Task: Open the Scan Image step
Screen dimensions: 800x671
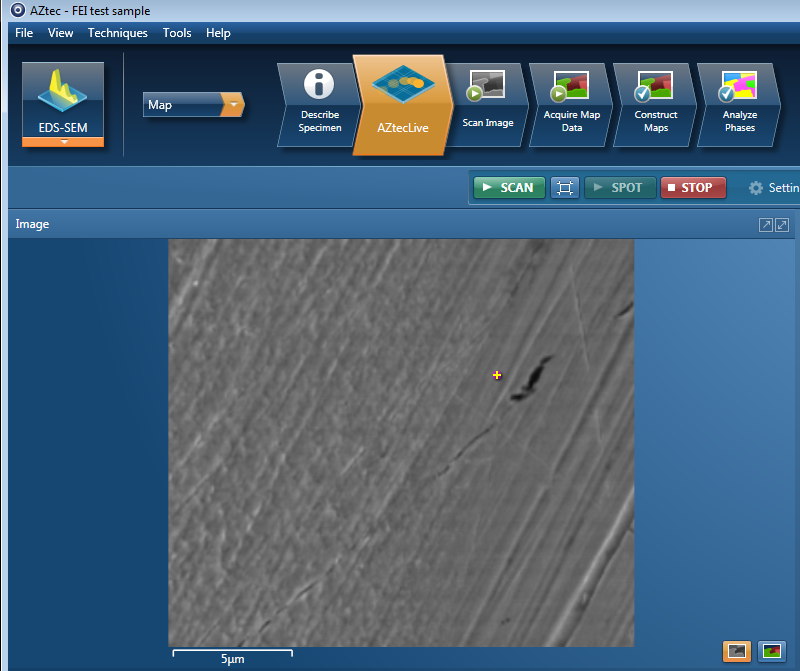Action: (x=487, y=105)
